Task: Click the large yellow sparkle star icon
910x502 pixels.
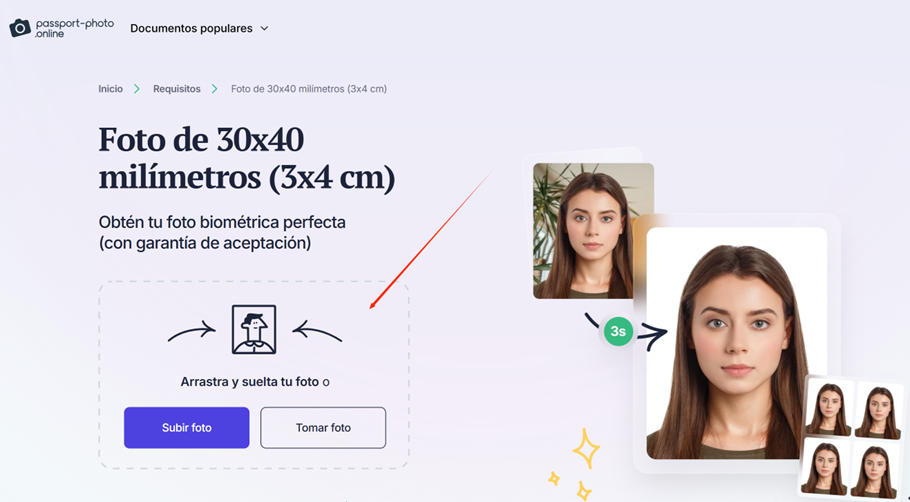Action: tap(586, 448)
